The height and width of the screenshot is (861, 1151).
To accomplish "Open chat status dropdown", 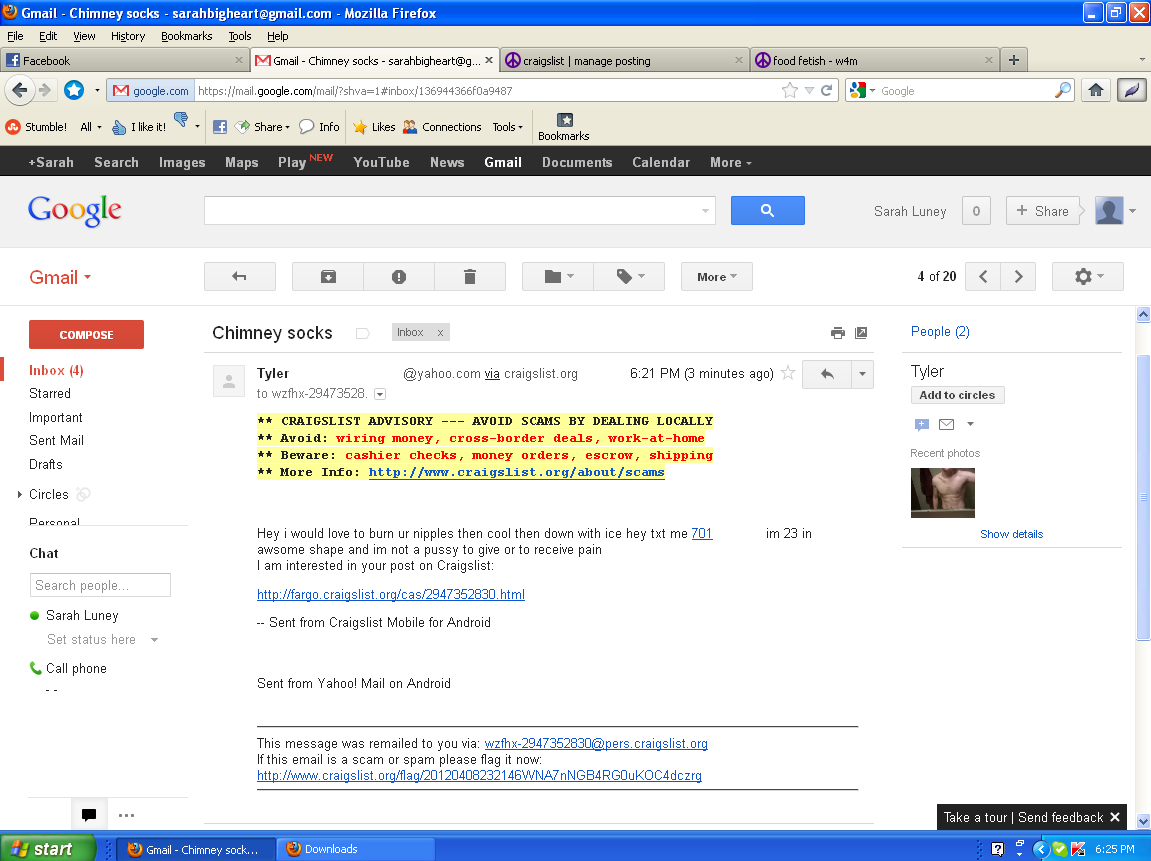I will tap(154, 640).
